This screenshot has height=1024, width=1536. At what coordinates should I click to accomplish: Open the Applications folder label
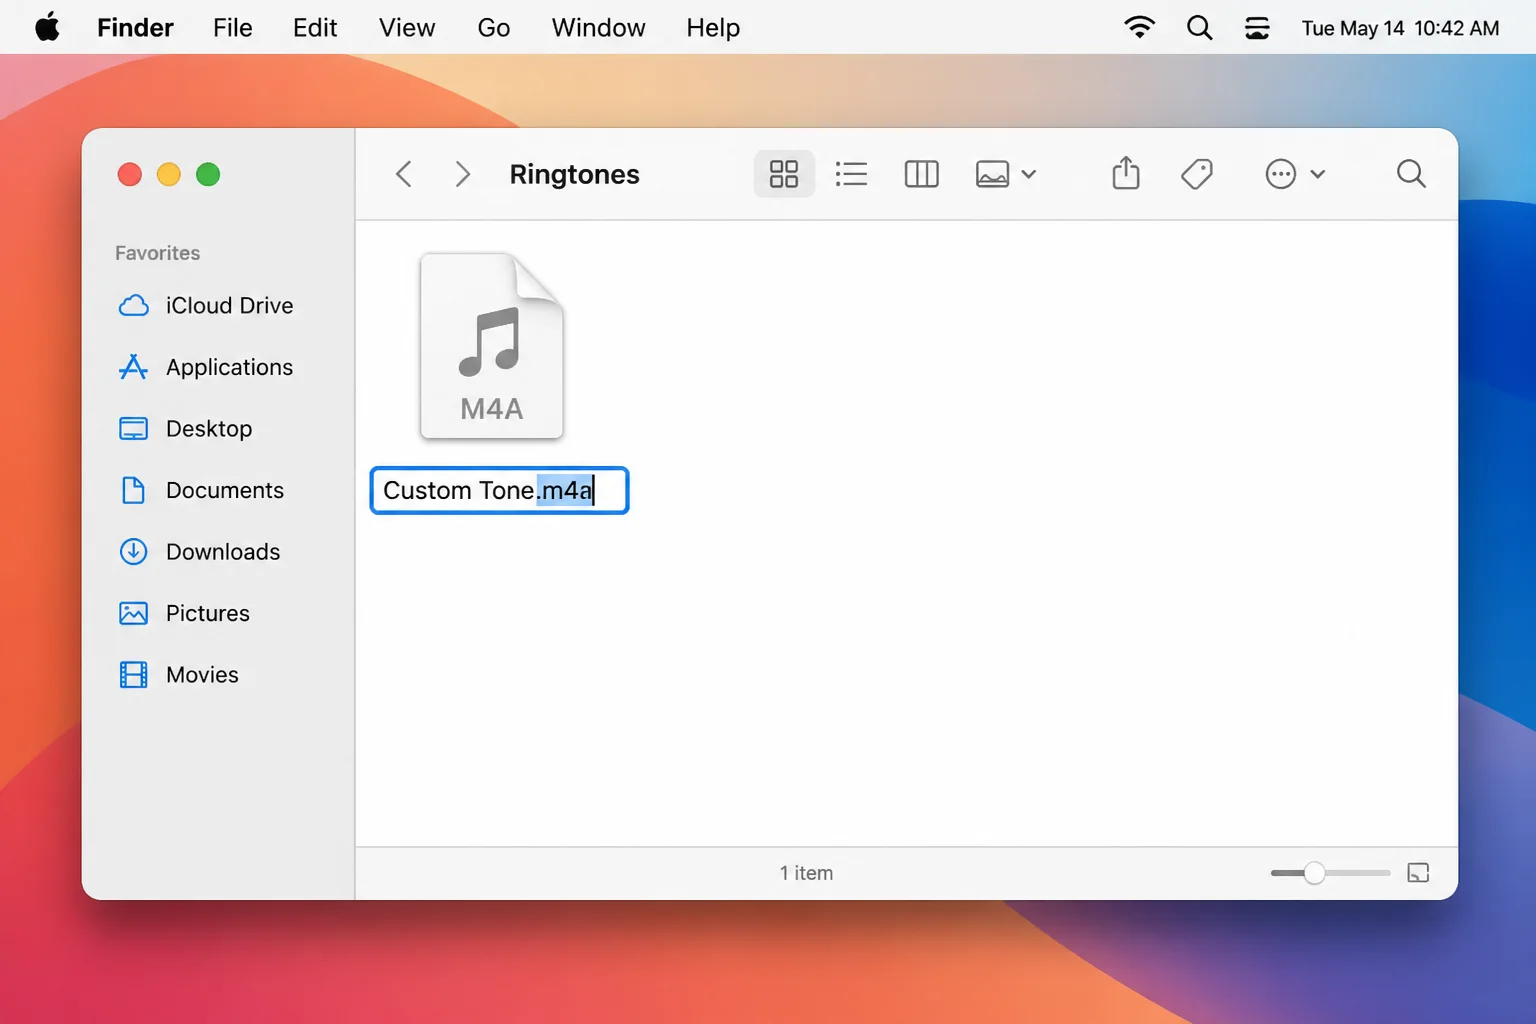pos(229,367)
